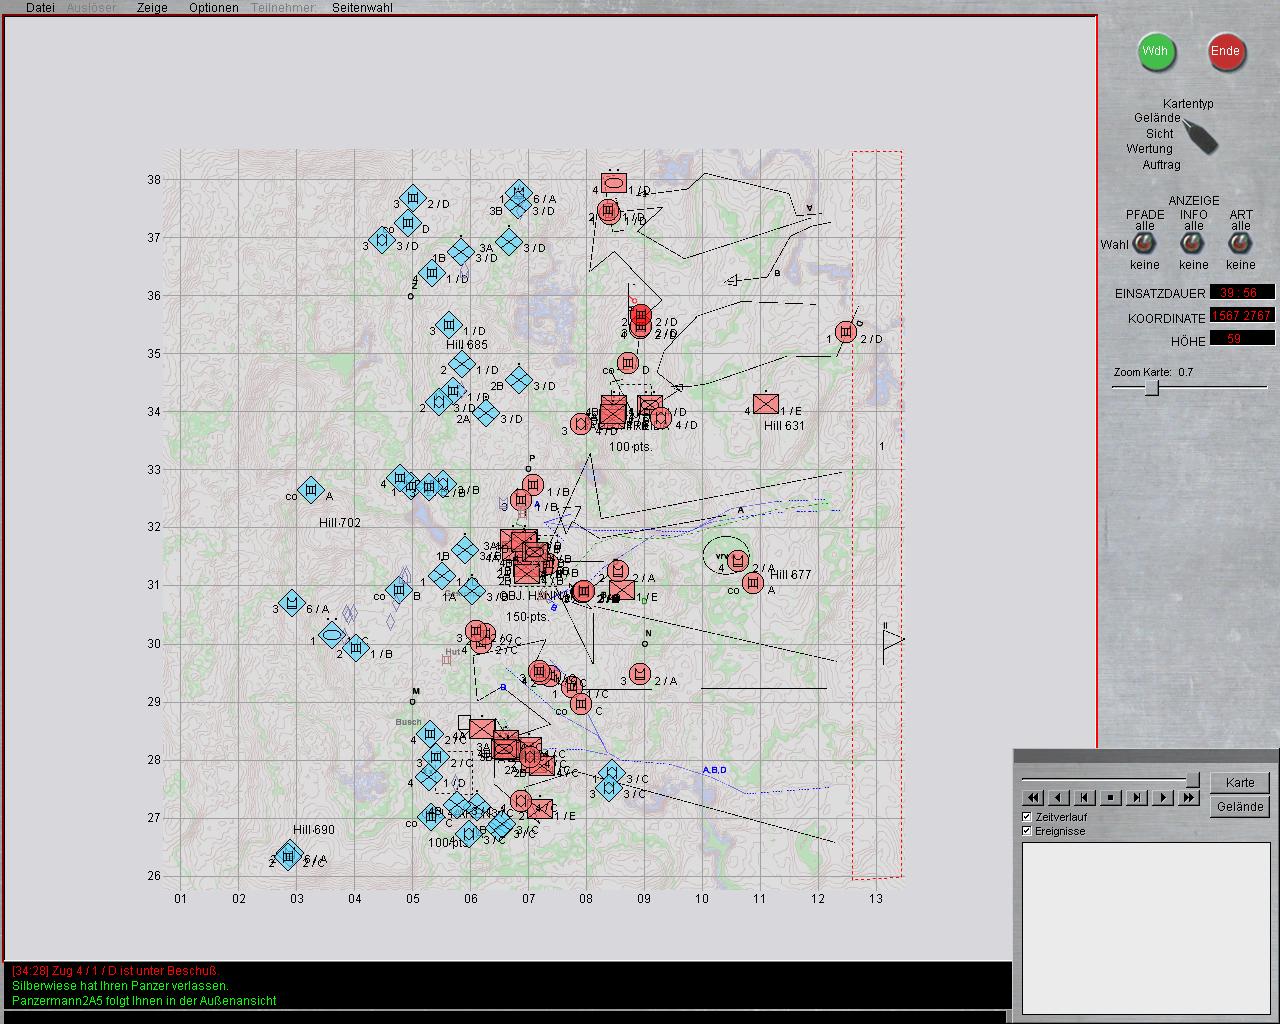Click the green Wdh button
The height and width of the screenshot is (1024, 1280).
click(1155, 52)
